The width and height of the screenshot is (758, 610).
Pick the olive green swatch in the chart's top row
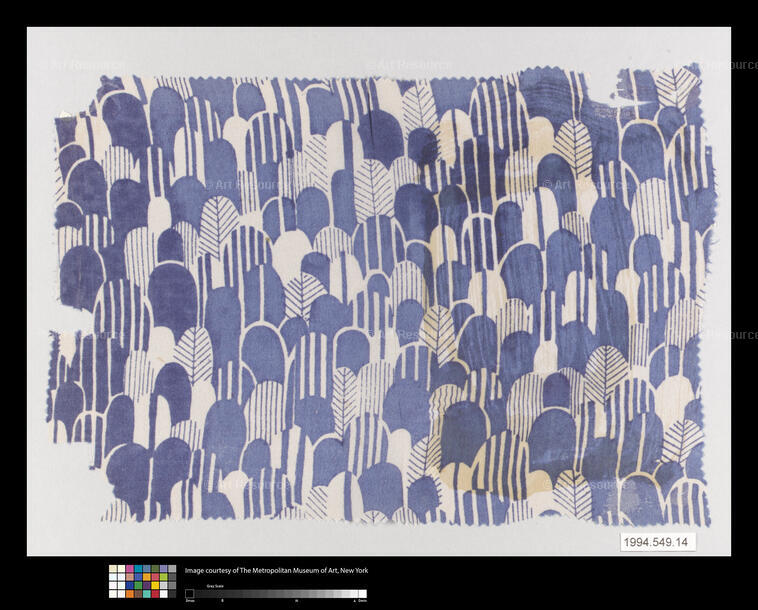[x=155, y=569]
